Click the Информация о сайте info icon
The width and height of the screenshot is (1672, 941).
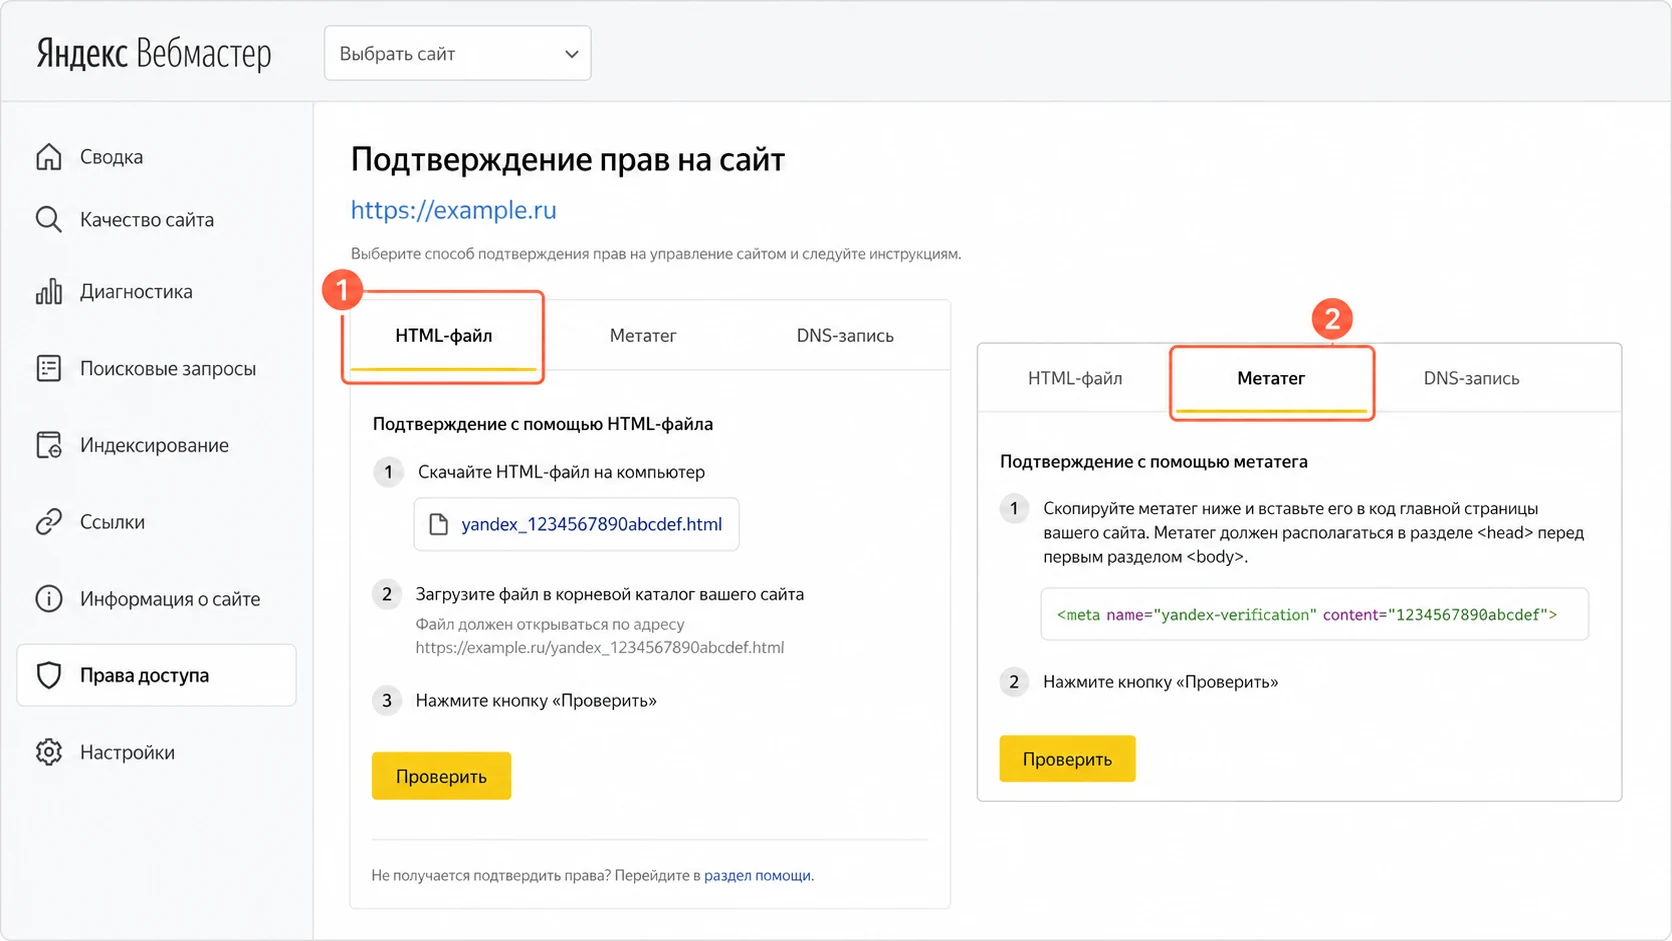(x=49, y=599)
